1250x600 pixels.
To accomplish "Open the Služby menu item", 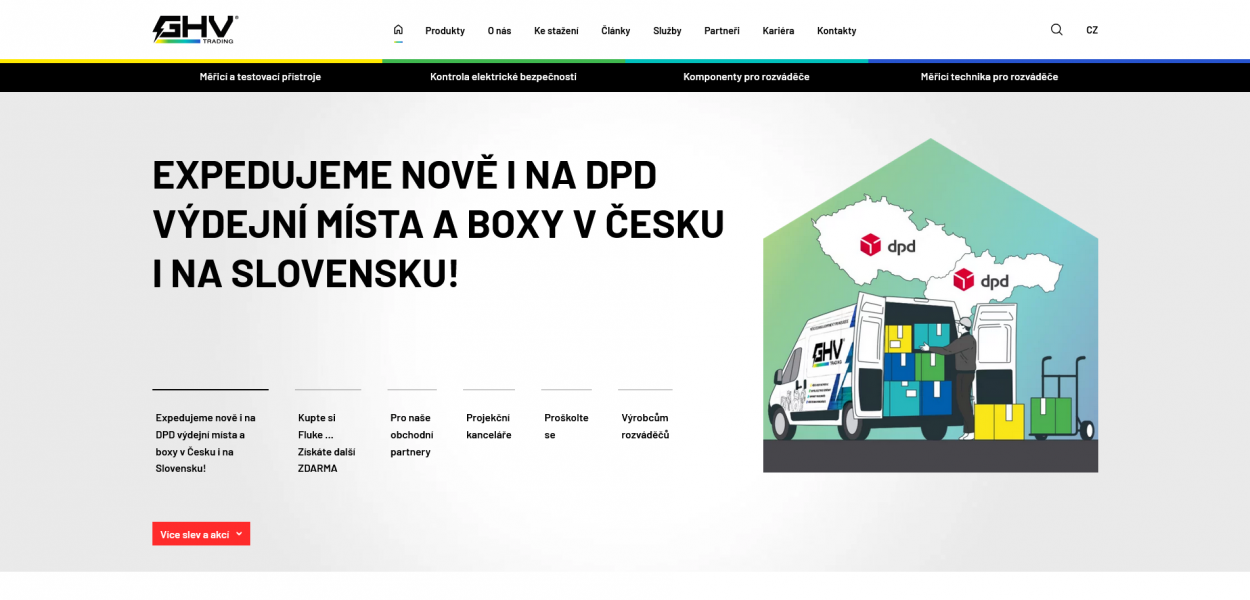I will tap(667, 31).
